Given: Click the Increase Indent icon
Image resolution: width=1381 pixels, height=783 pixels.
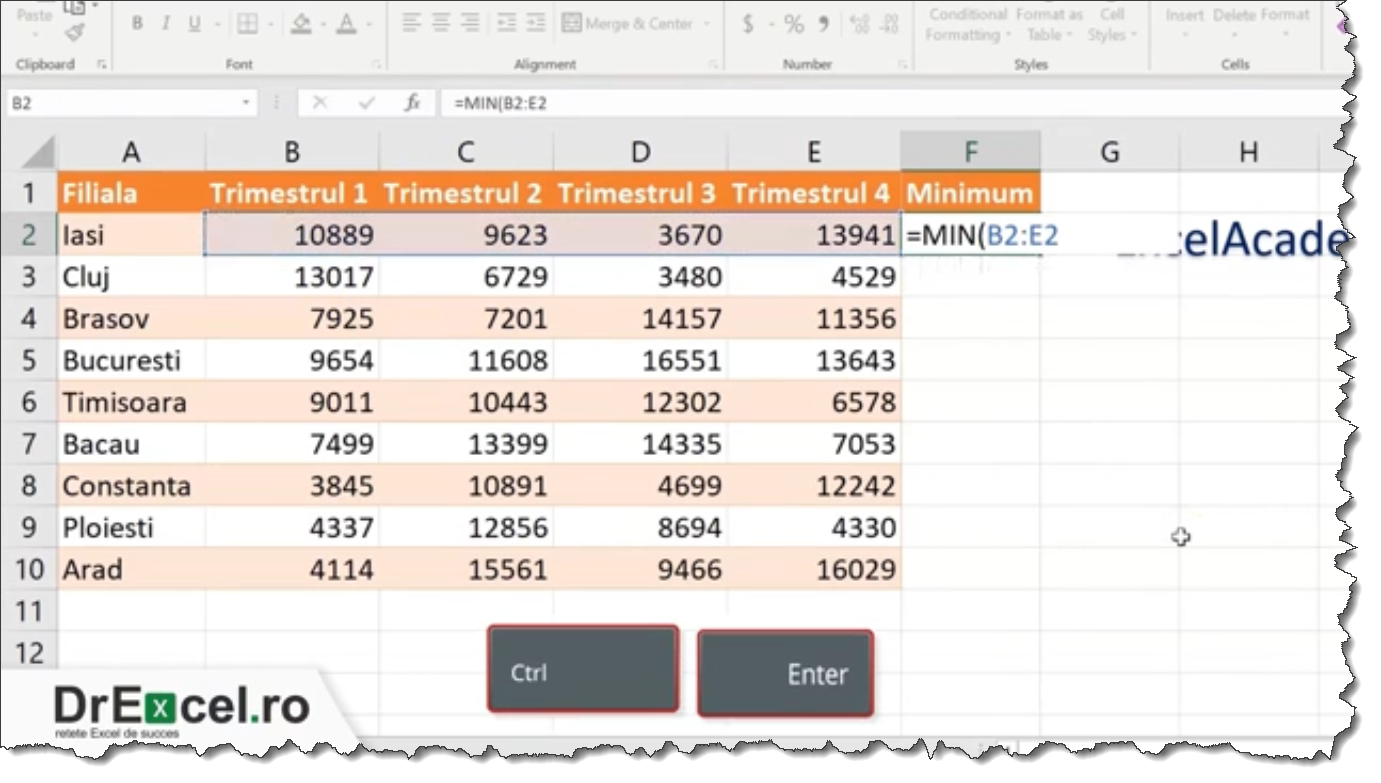Looking at the screenshot, I should click(x=536, y=22).
